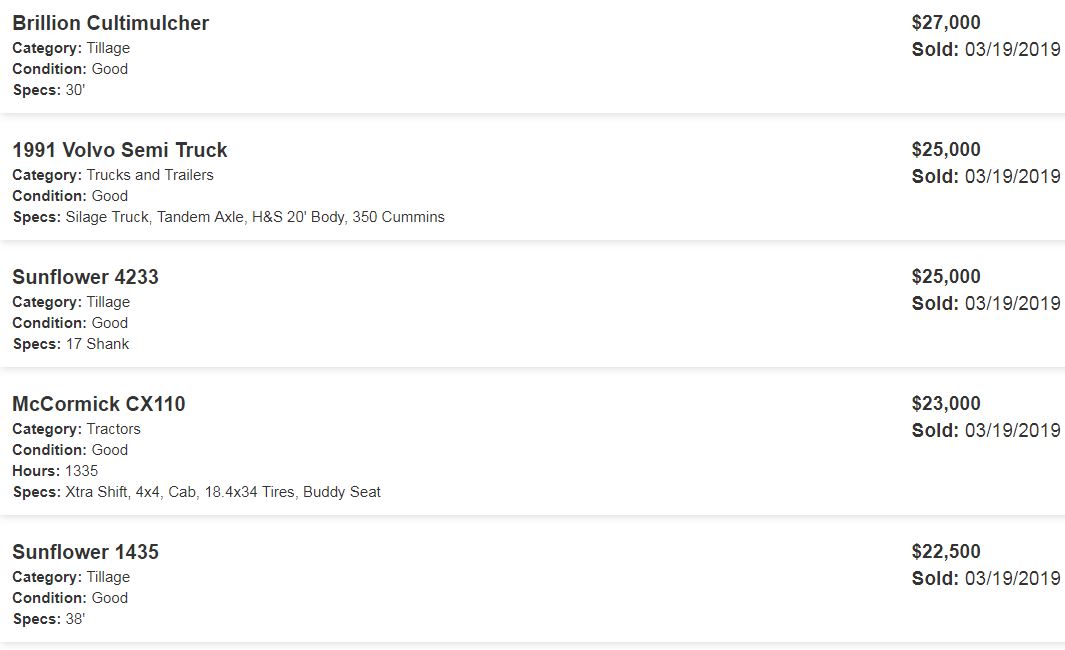1065x650 pixels.
Task: Click the Tractors category text
Action: 113,429
